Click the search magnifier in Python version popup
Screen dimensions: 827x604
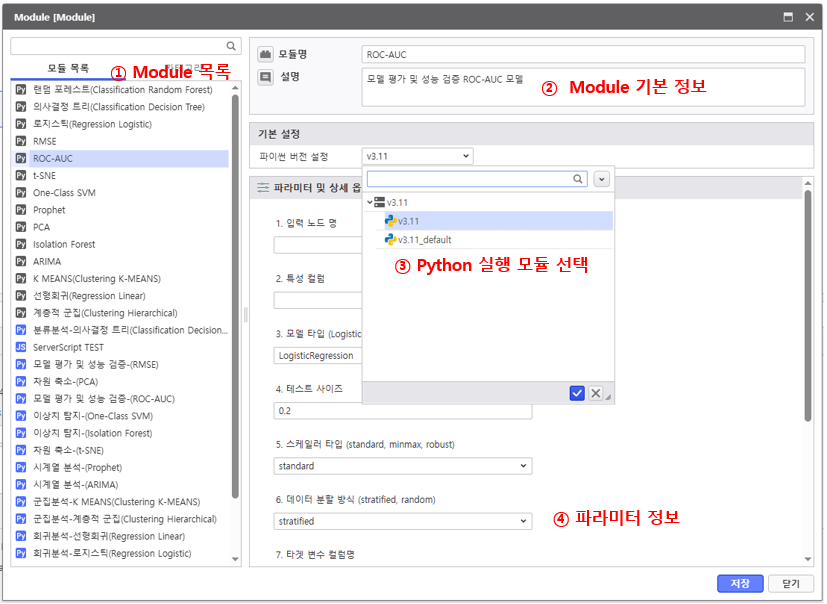click(578, 179)
